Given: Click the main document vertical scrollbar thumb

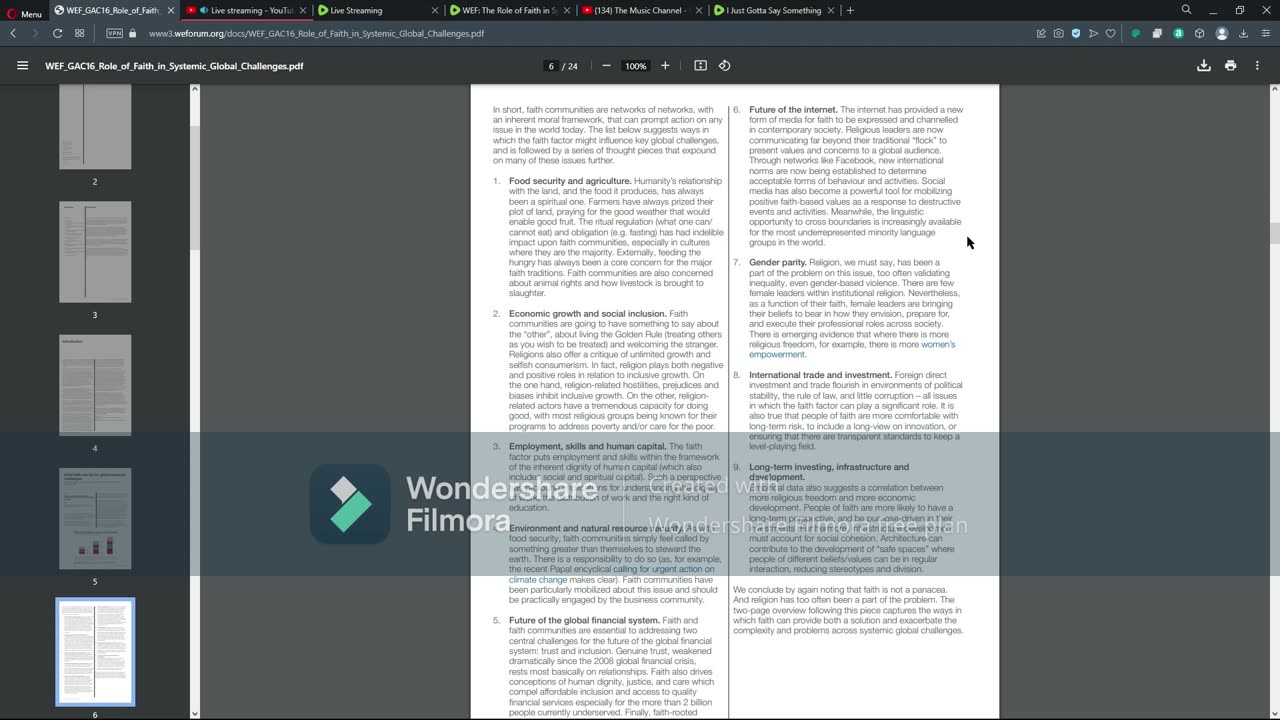Looking at the screenshot, I should (1274, 233).
